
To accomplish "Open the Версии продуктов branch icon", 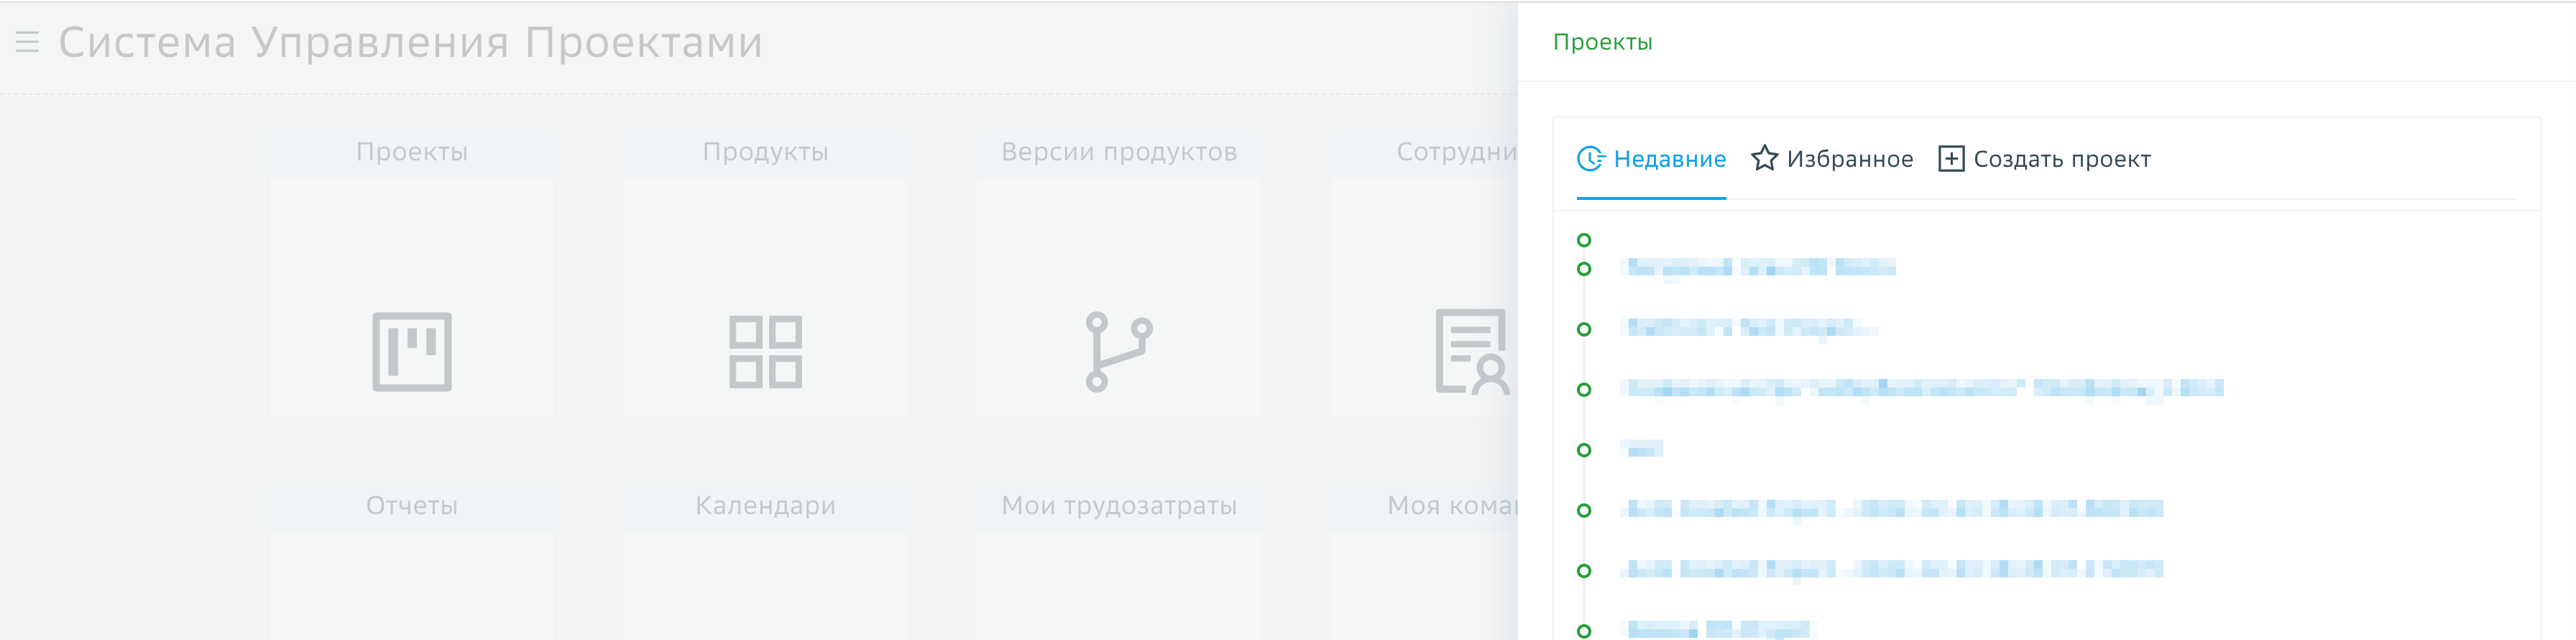I will (1119, 351).
